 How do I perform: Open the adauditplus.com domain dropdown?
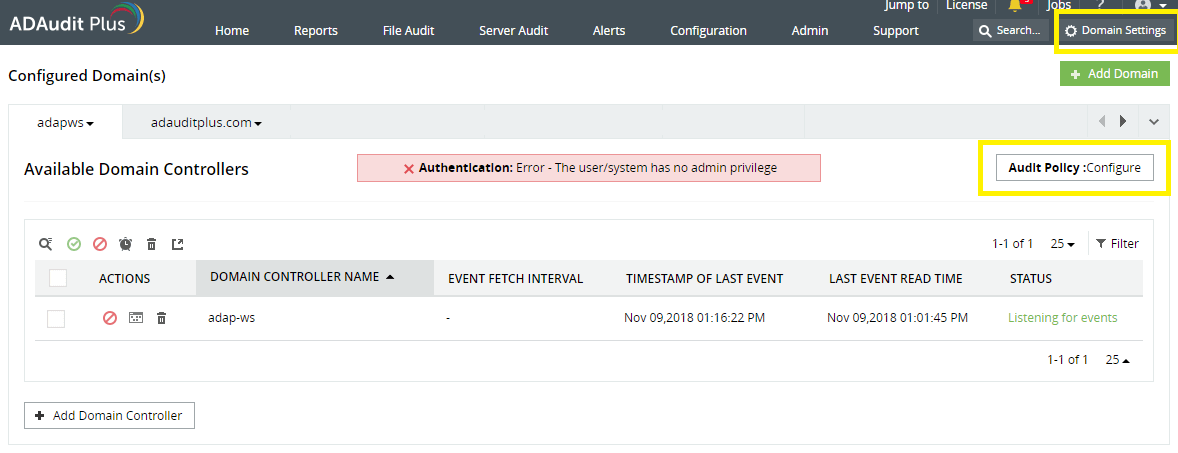[206, 123]
